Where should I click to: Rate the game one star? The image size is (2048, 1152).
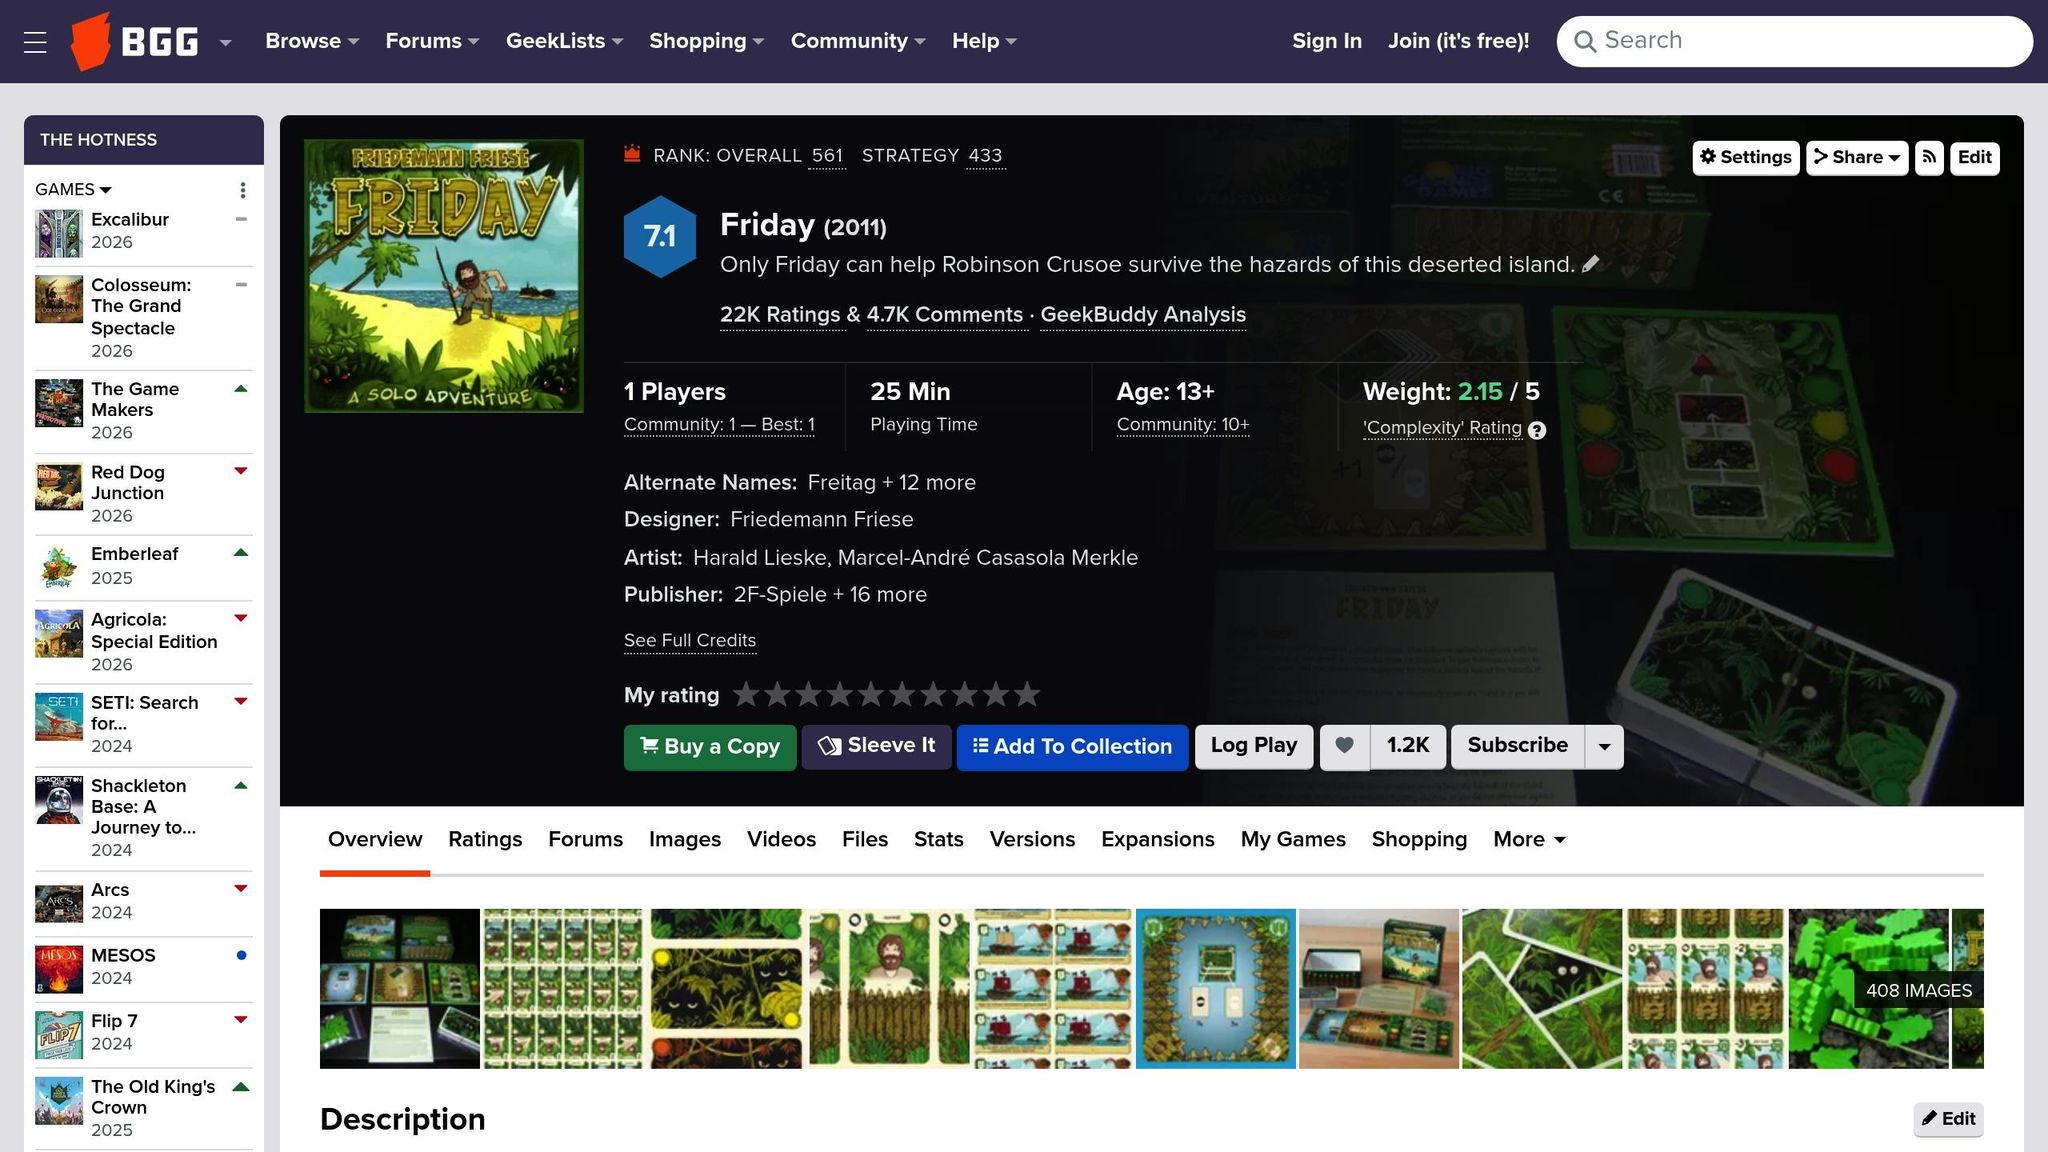point(746,694)
